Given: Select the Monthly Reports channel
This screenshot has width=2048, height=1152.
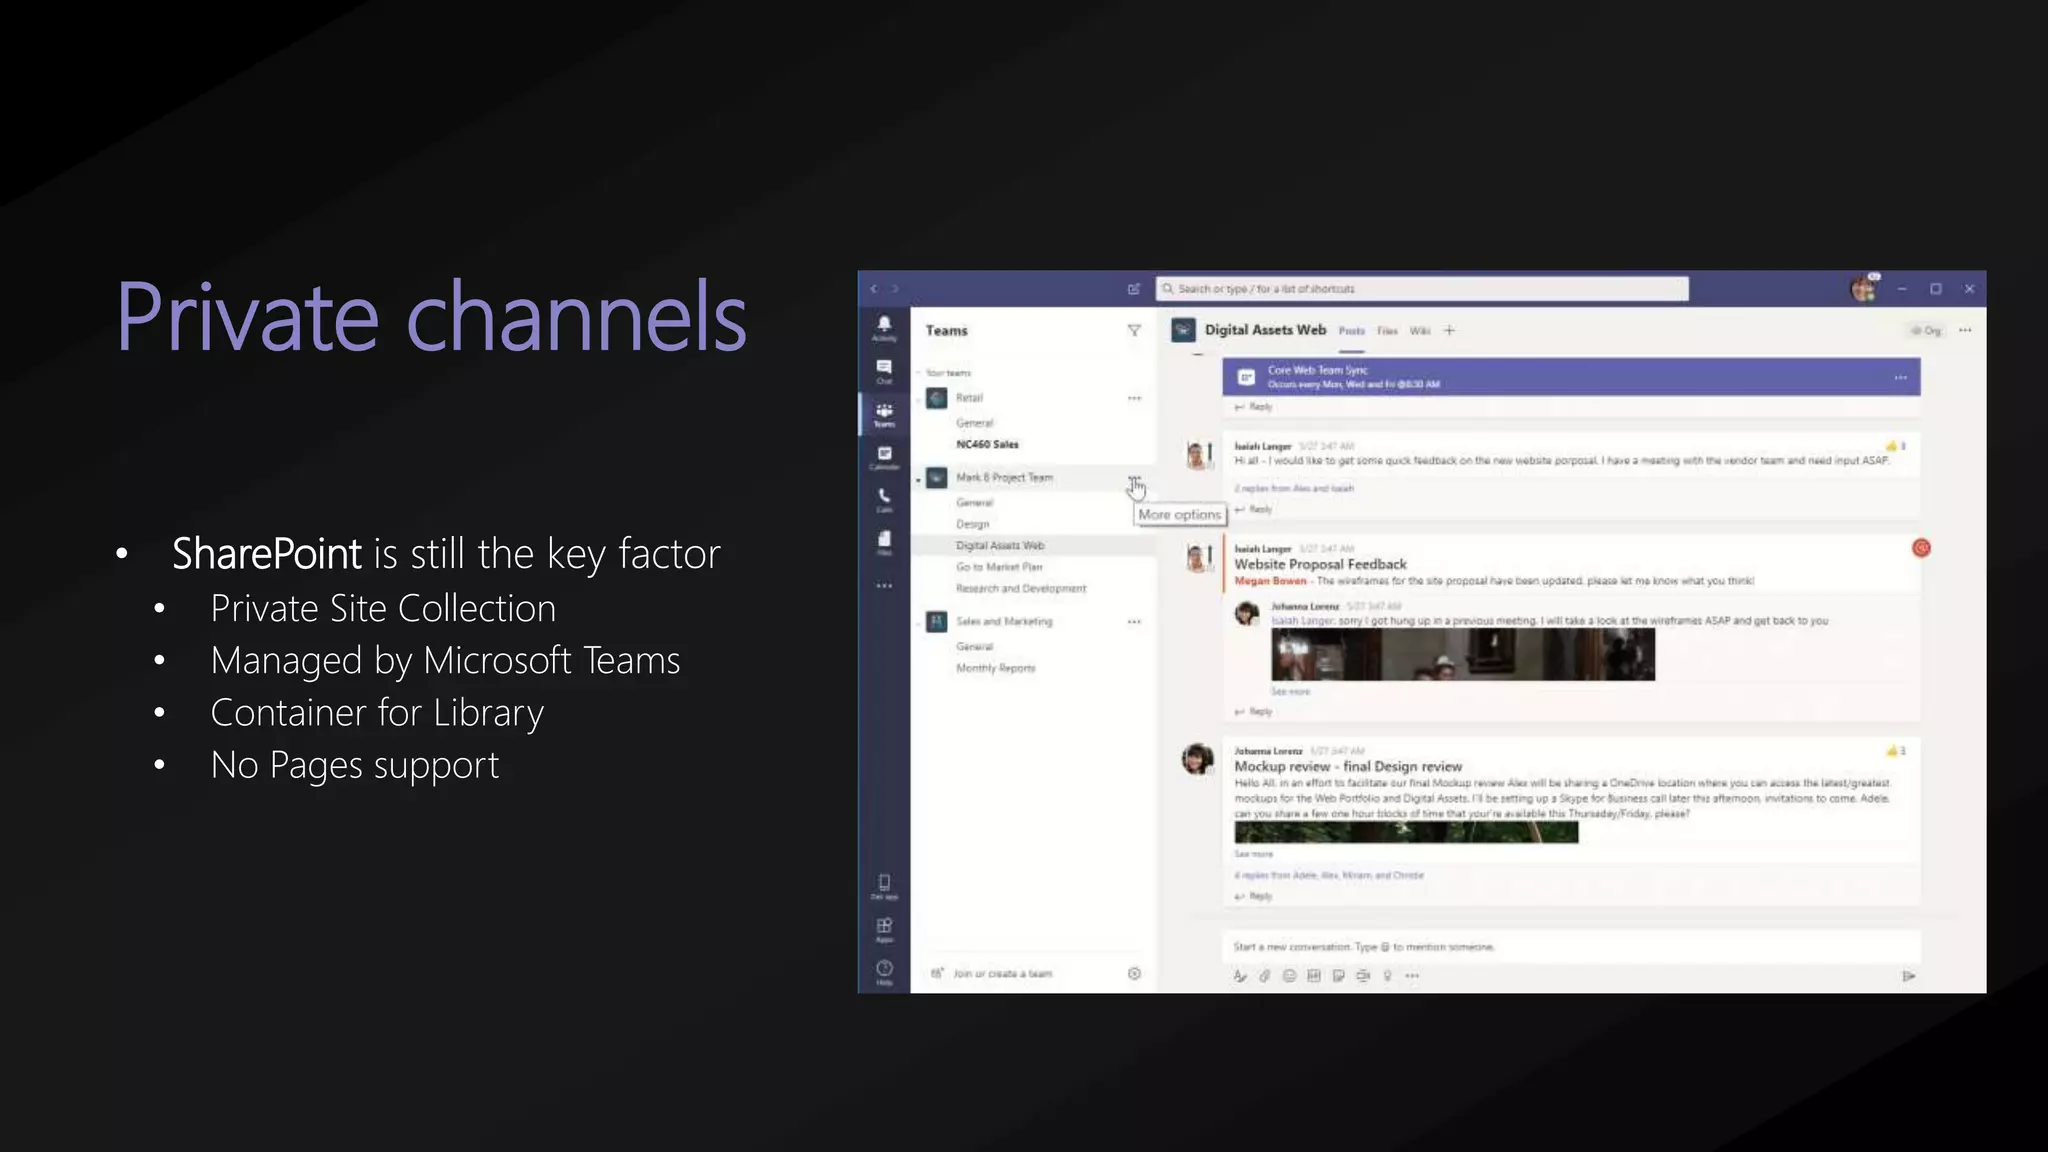Looking at the screenshot, I should click(995, 668).
